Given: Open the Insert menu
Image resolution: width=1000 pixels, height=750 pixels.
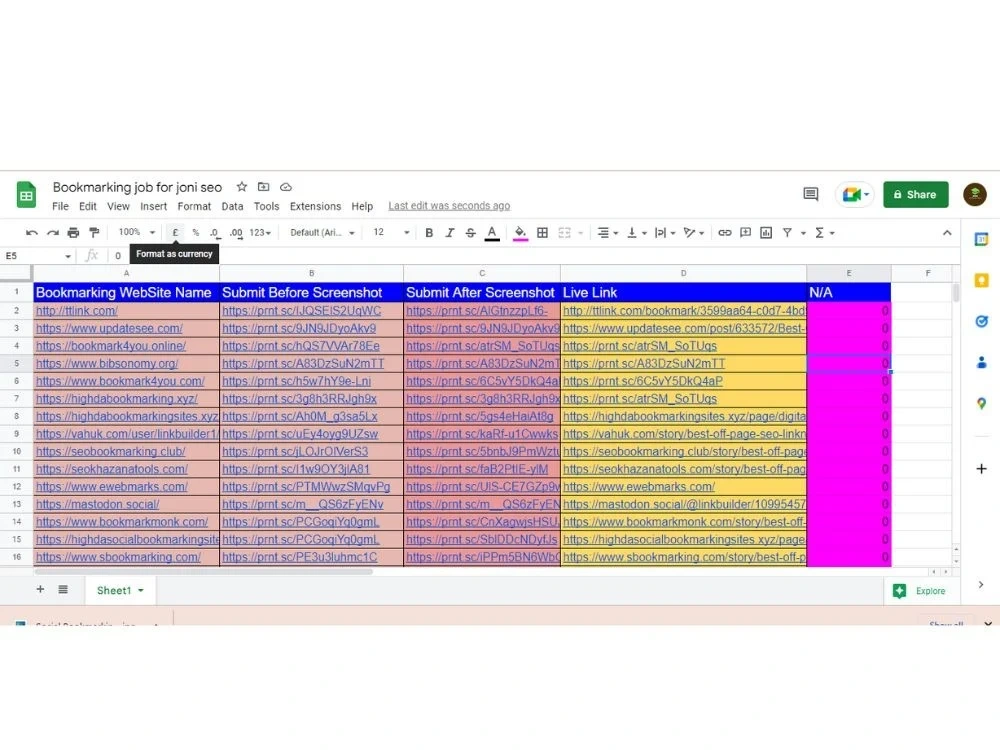Looking at the screenshot, I should [x=154, y=206].
